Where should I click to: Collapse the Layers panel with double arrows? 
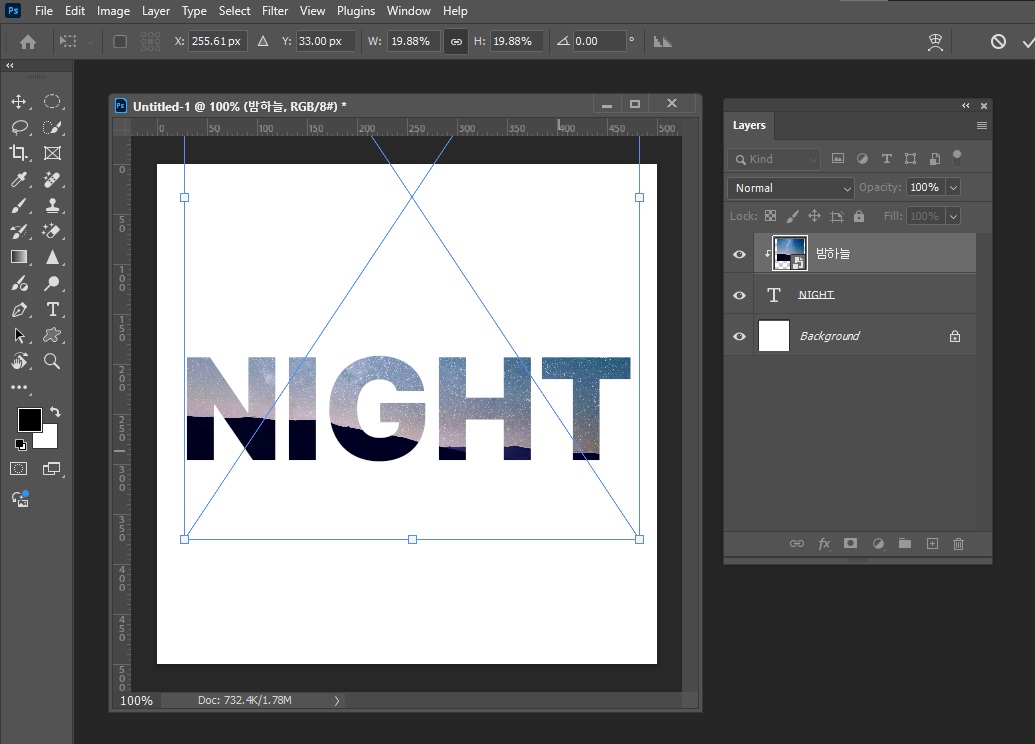(966, 106)
